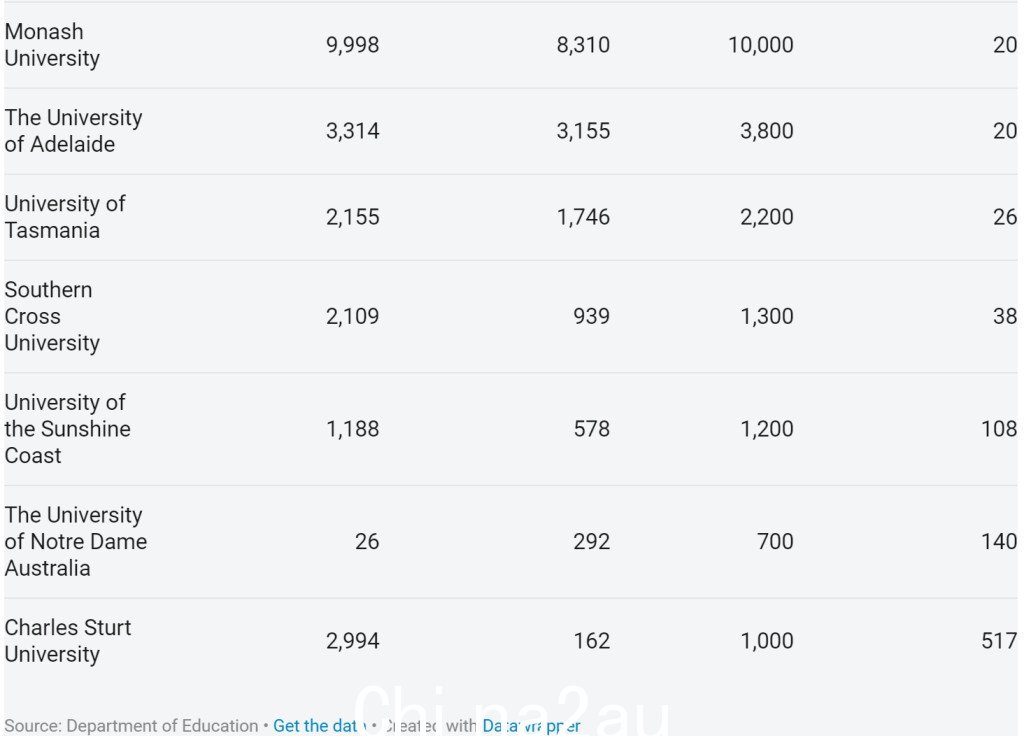Select the University of Tasmania row label
This screenshot has width=1024, height=745.
(x=65, y=217)
